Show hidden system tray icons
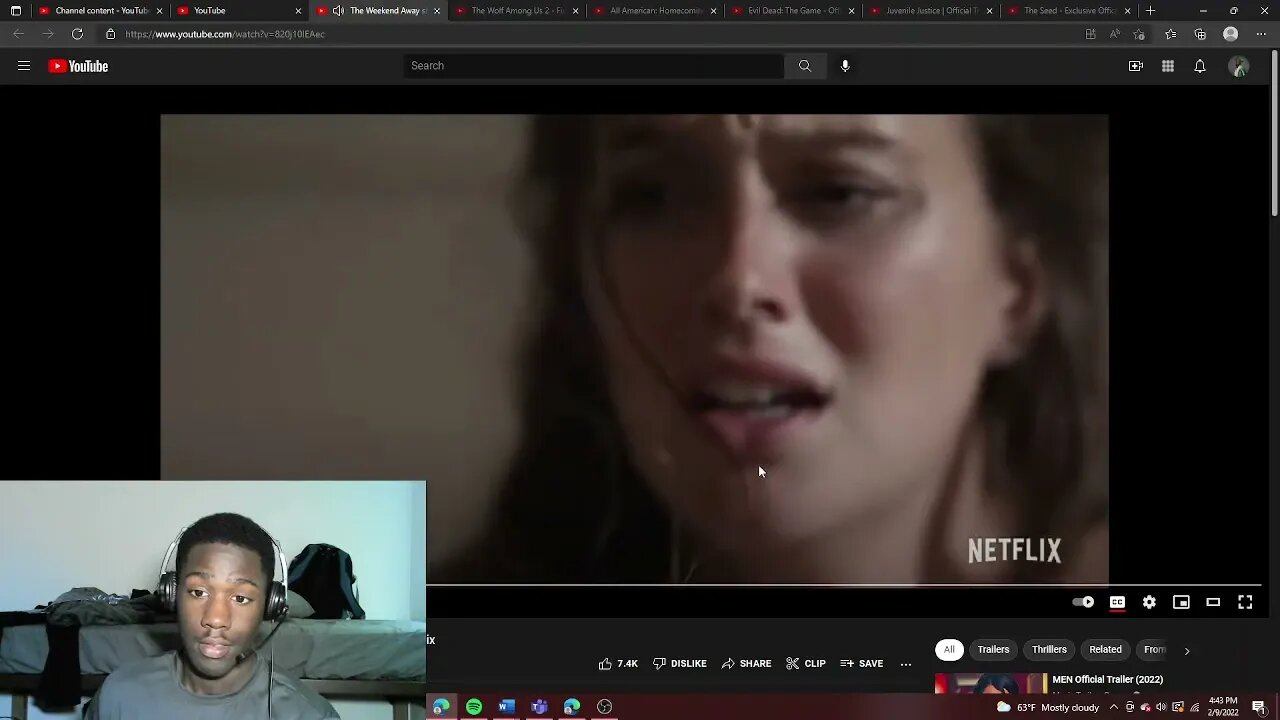 [x=1113, y=707]
